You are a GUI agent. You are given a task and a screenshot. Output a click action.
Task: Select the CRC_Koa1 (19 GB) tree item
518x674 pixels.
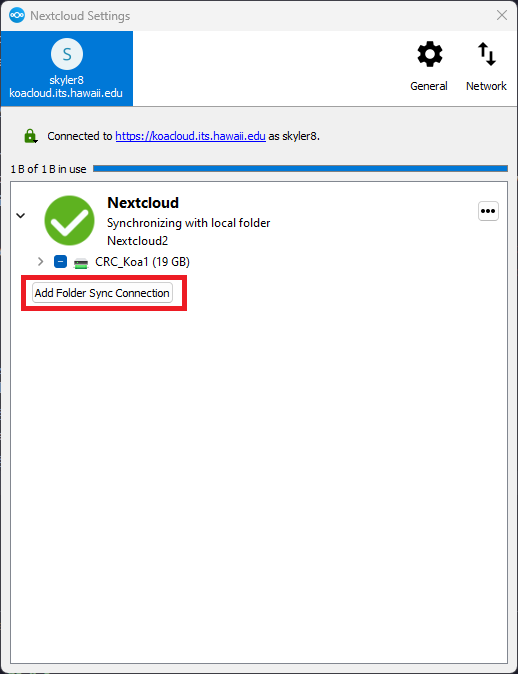click(142, 262)
